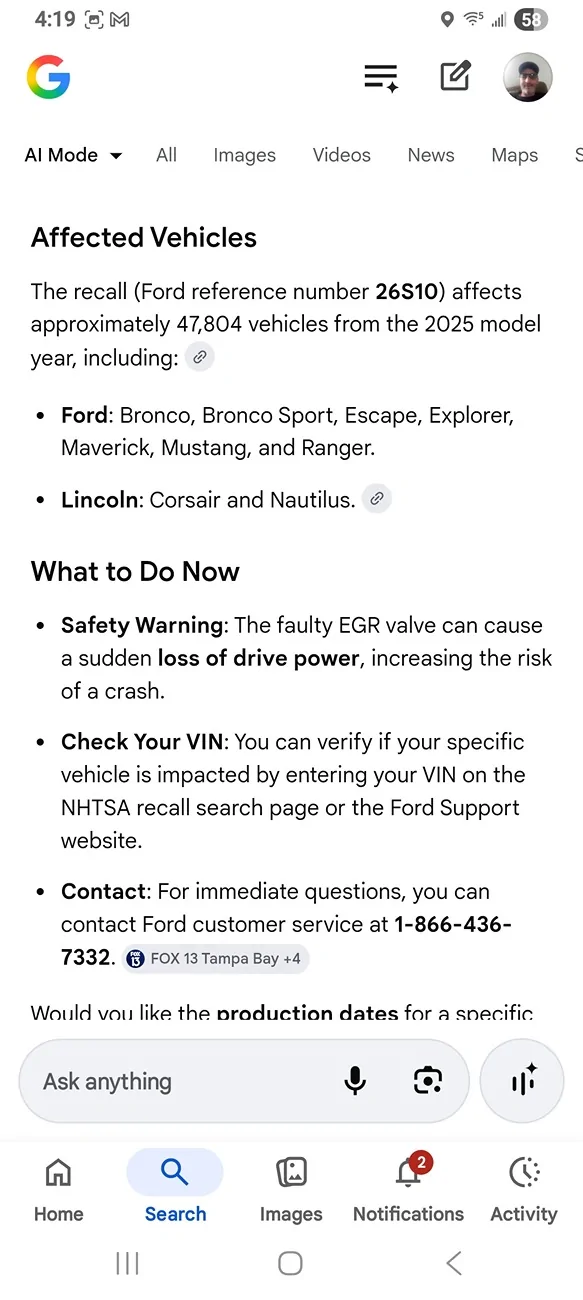The image size is (583, 1300).
Task: Start voice search with the microphone icon
Action: click(x=355, y=1081)
